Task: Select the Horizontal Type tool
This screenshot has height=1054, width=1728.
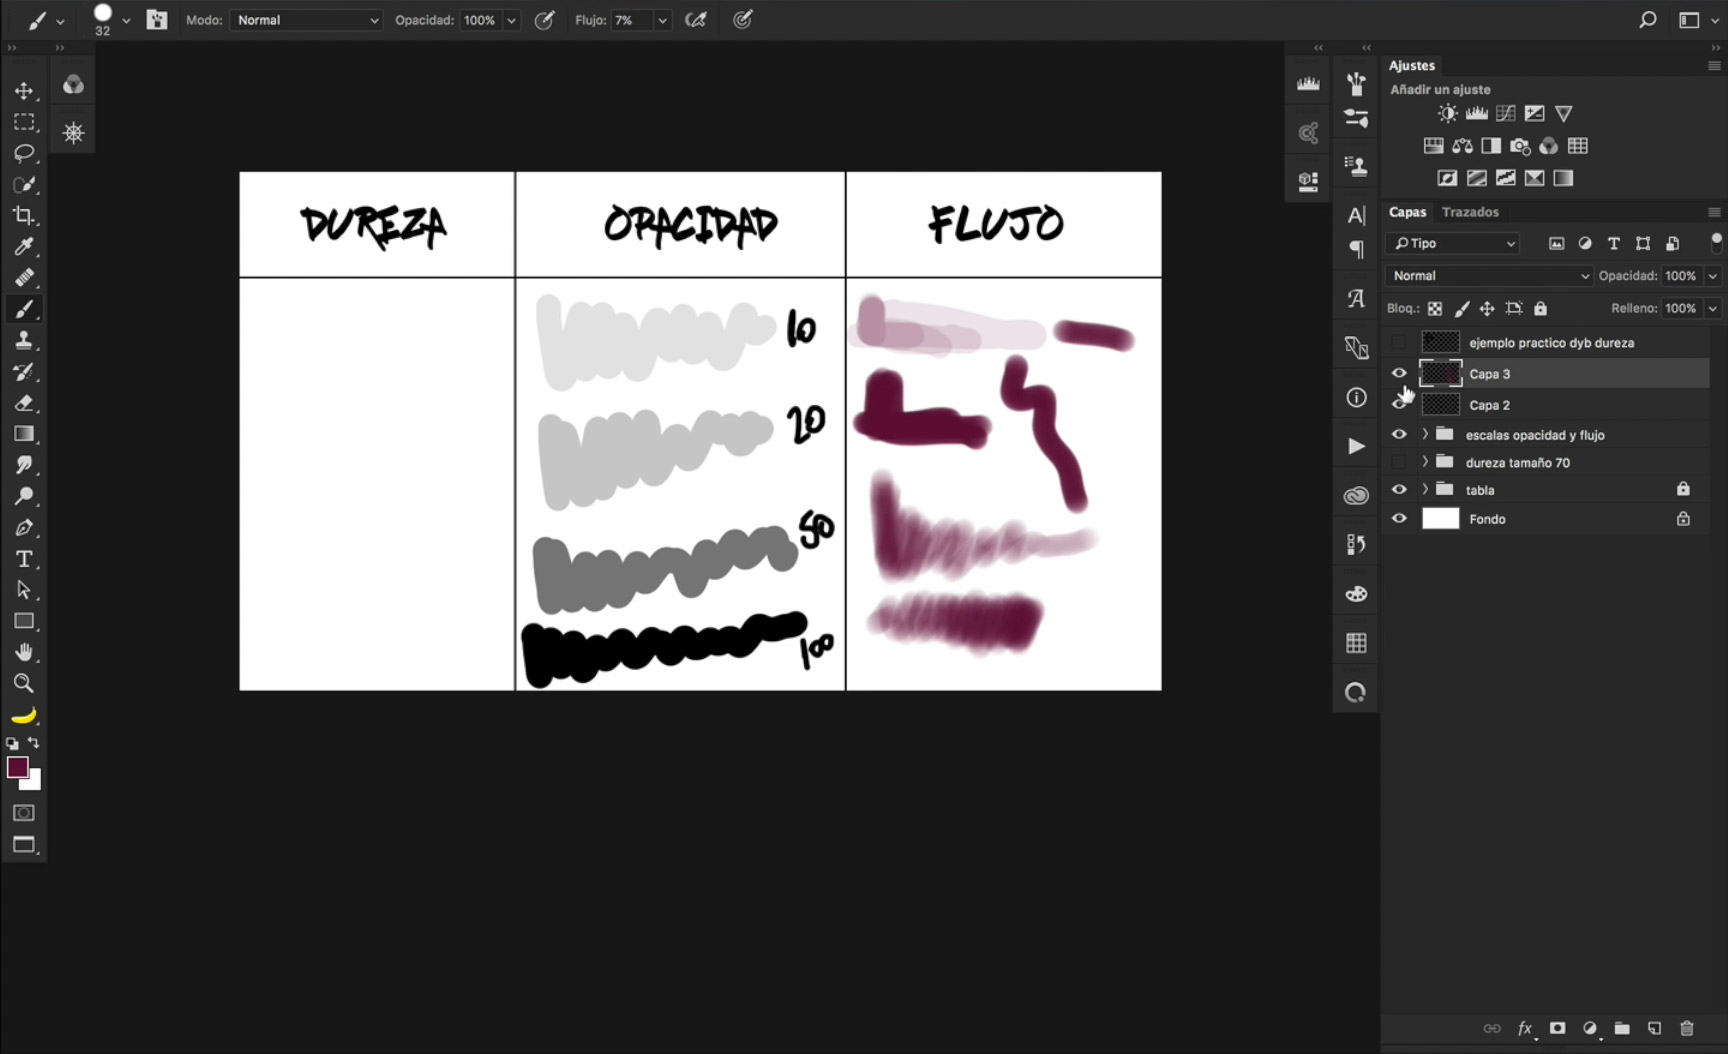Action: point(24,559)
